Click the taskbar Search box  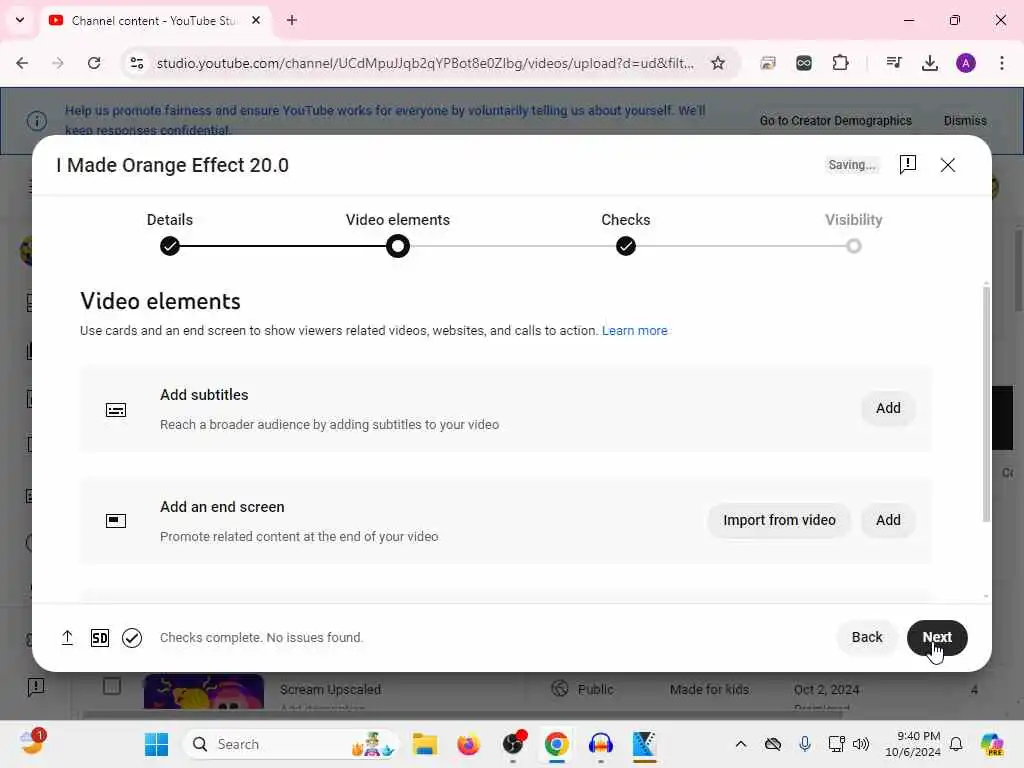coord(292,744)
